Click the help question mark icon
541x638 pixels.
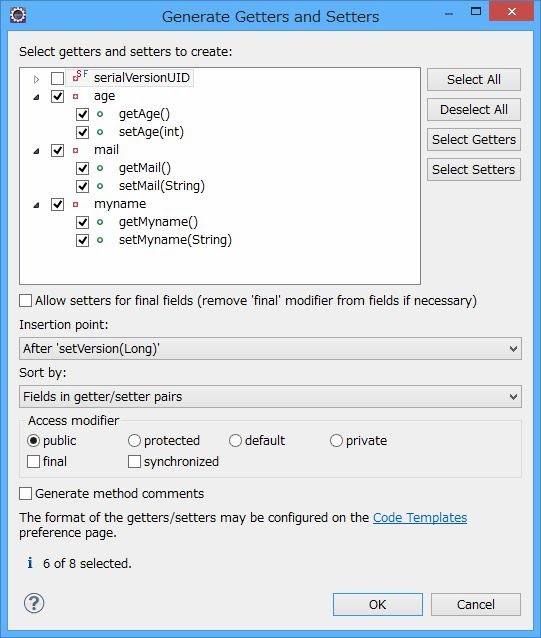tap(34, 603)
